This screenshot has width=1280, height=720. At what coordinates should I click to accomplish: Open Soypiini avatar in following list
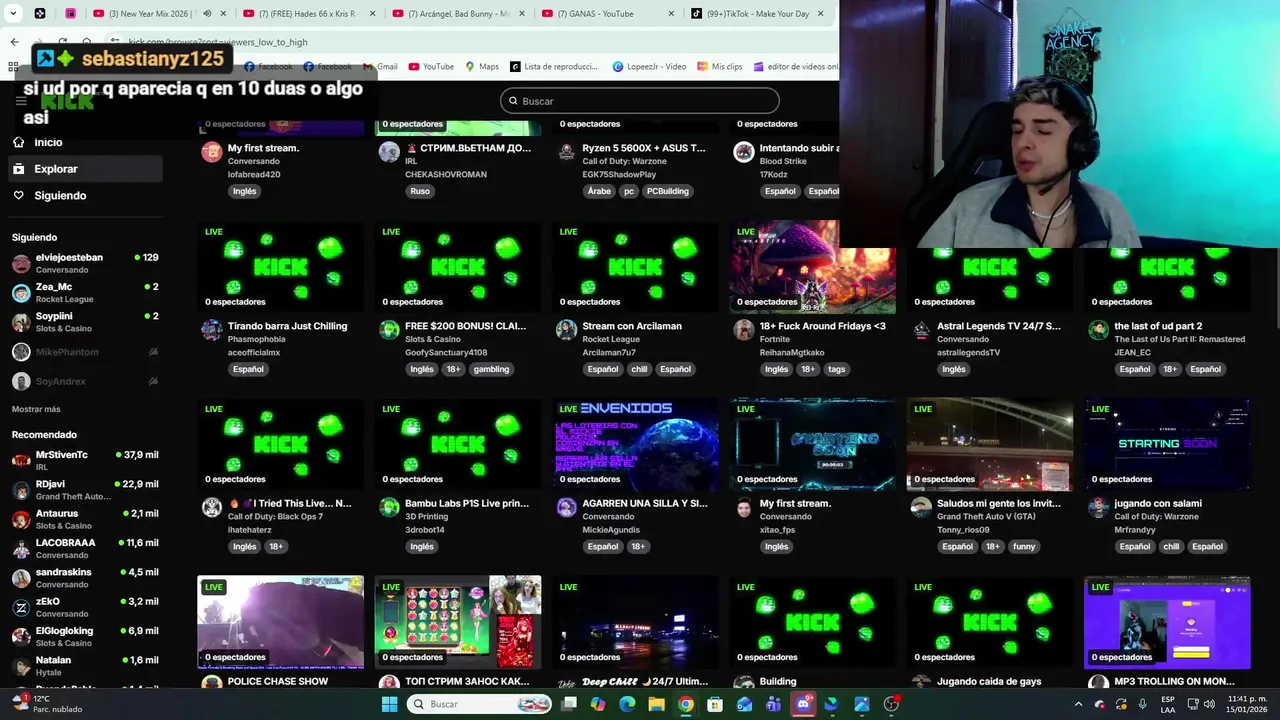pos(21,322)
